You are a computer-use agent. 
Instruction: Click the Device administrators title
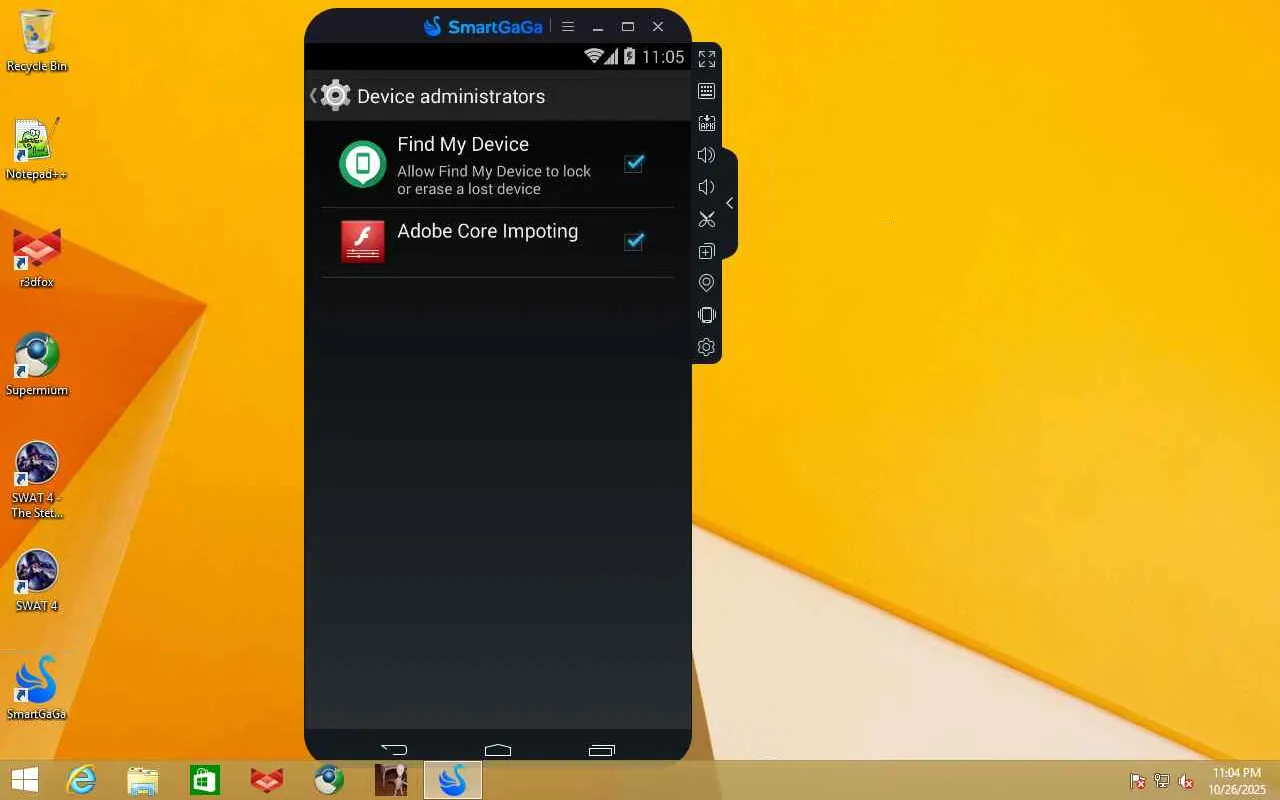(x=451, y=96)
